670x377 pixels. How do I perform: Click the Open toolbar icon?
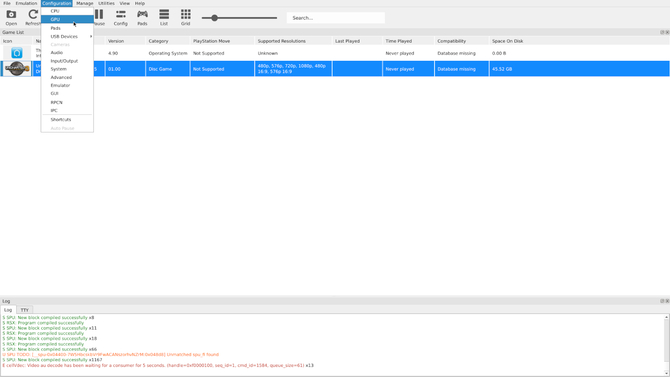(11, 18)
